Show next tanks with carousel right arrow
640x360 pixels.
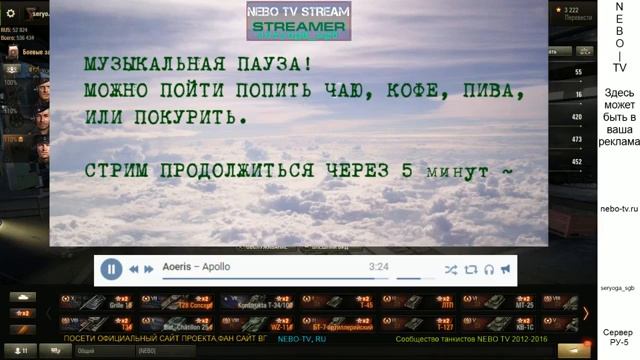point(586,313)
